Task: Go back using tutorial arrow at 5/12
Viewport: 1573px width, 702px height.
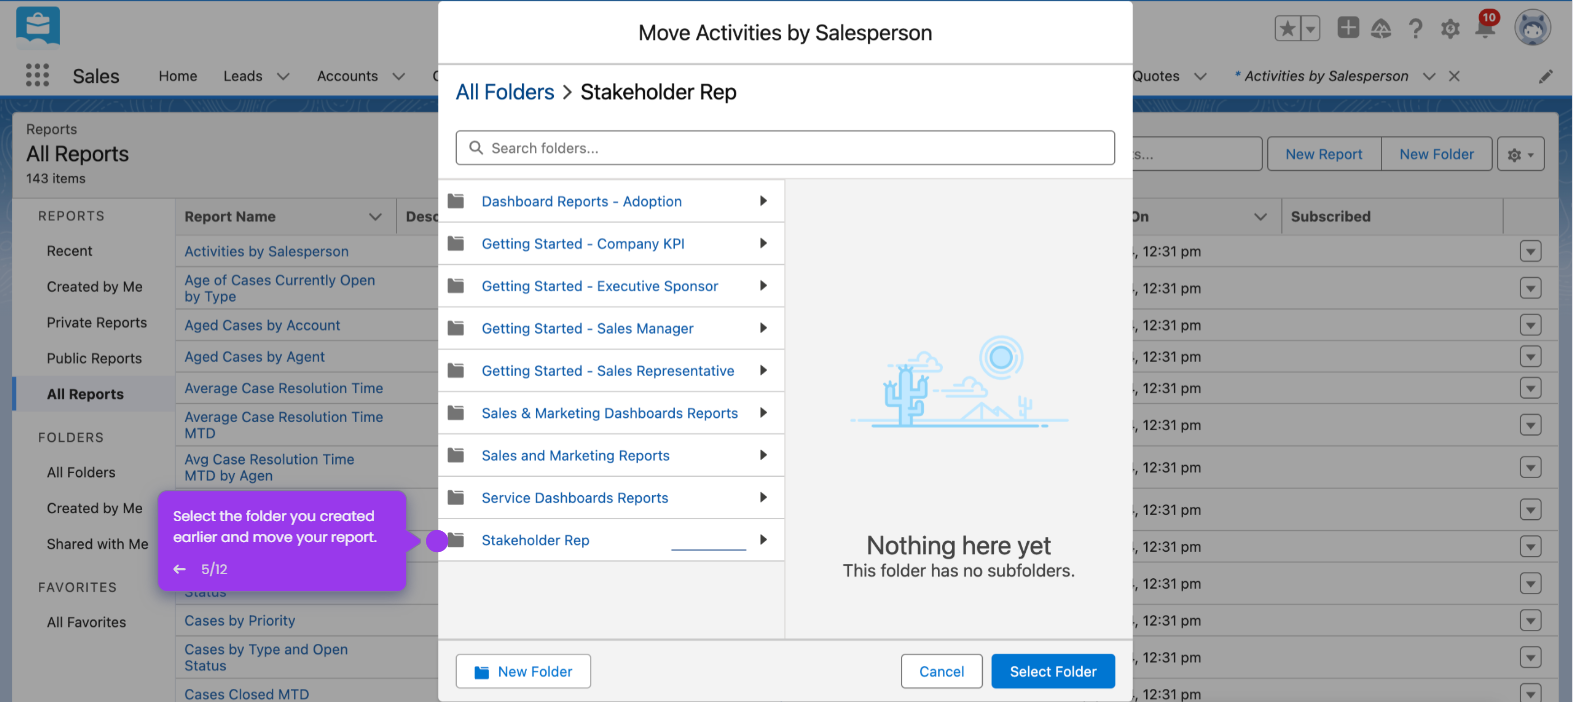Action: [180, 569]
